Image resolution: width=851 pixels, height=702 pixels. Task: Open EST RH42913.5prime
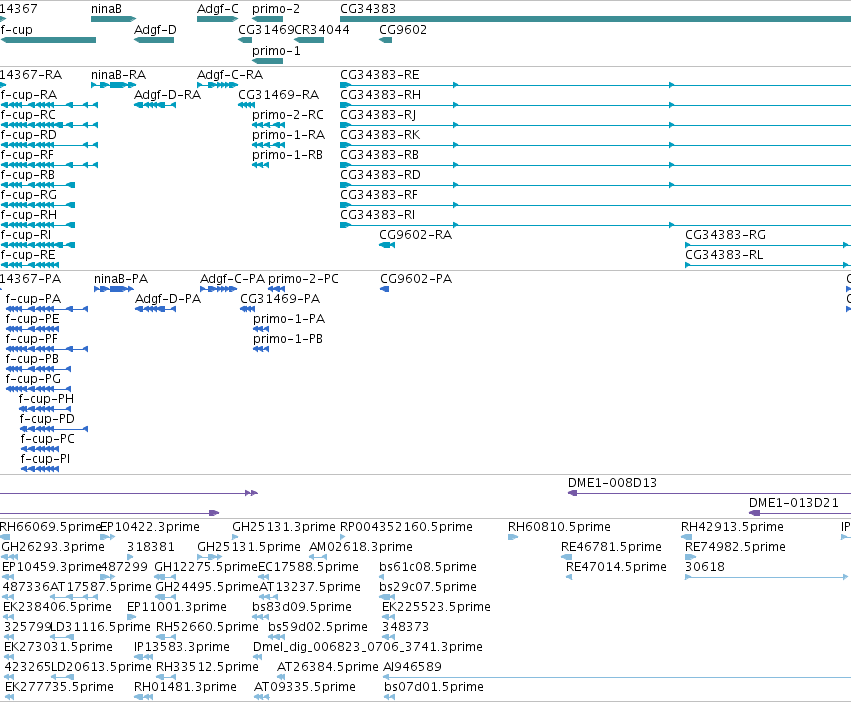732,527
